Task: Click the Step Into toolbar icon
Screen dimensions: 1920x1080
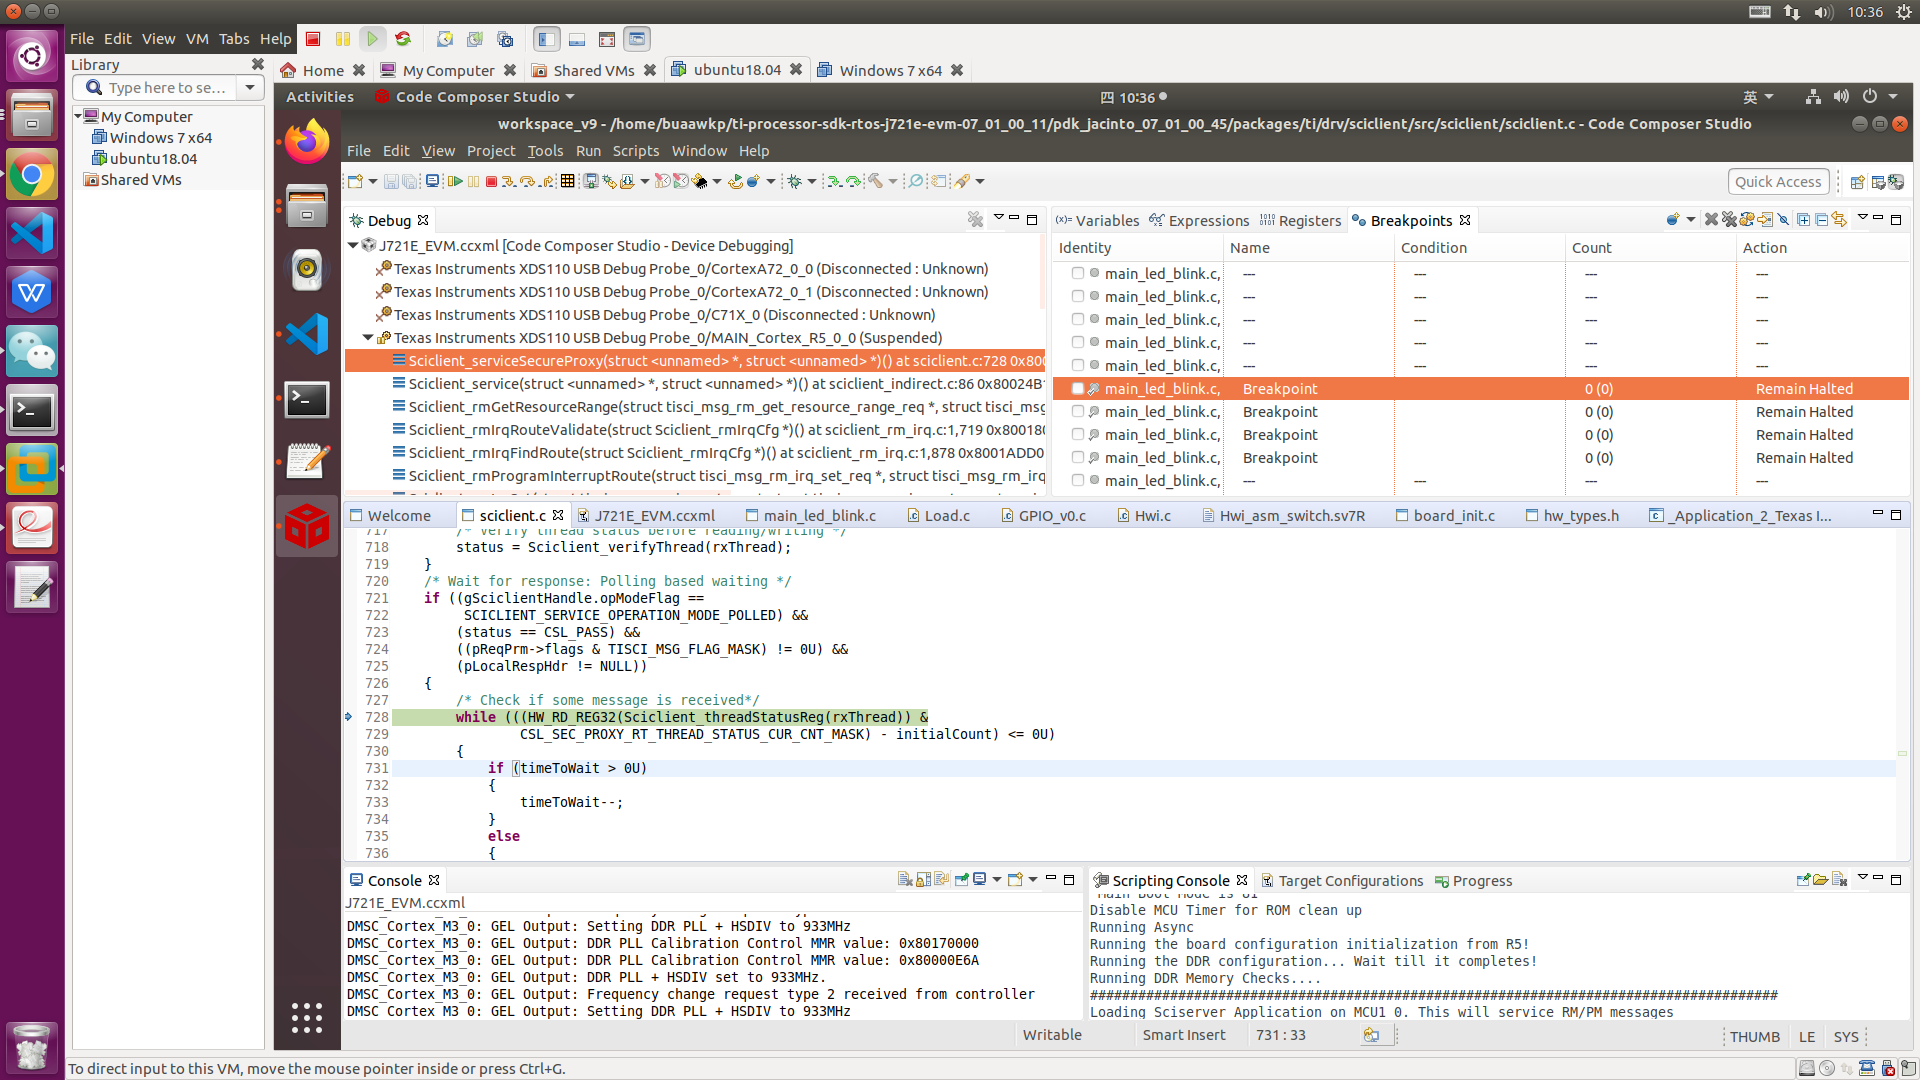Action: (x=508, y=181)
